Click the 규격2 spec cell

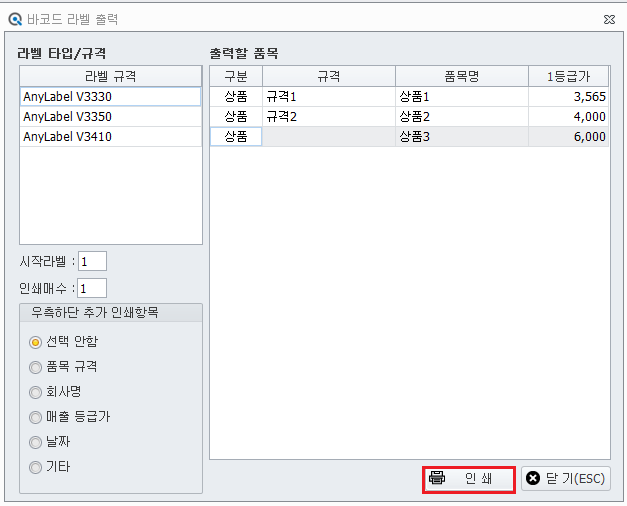point(329,116)
